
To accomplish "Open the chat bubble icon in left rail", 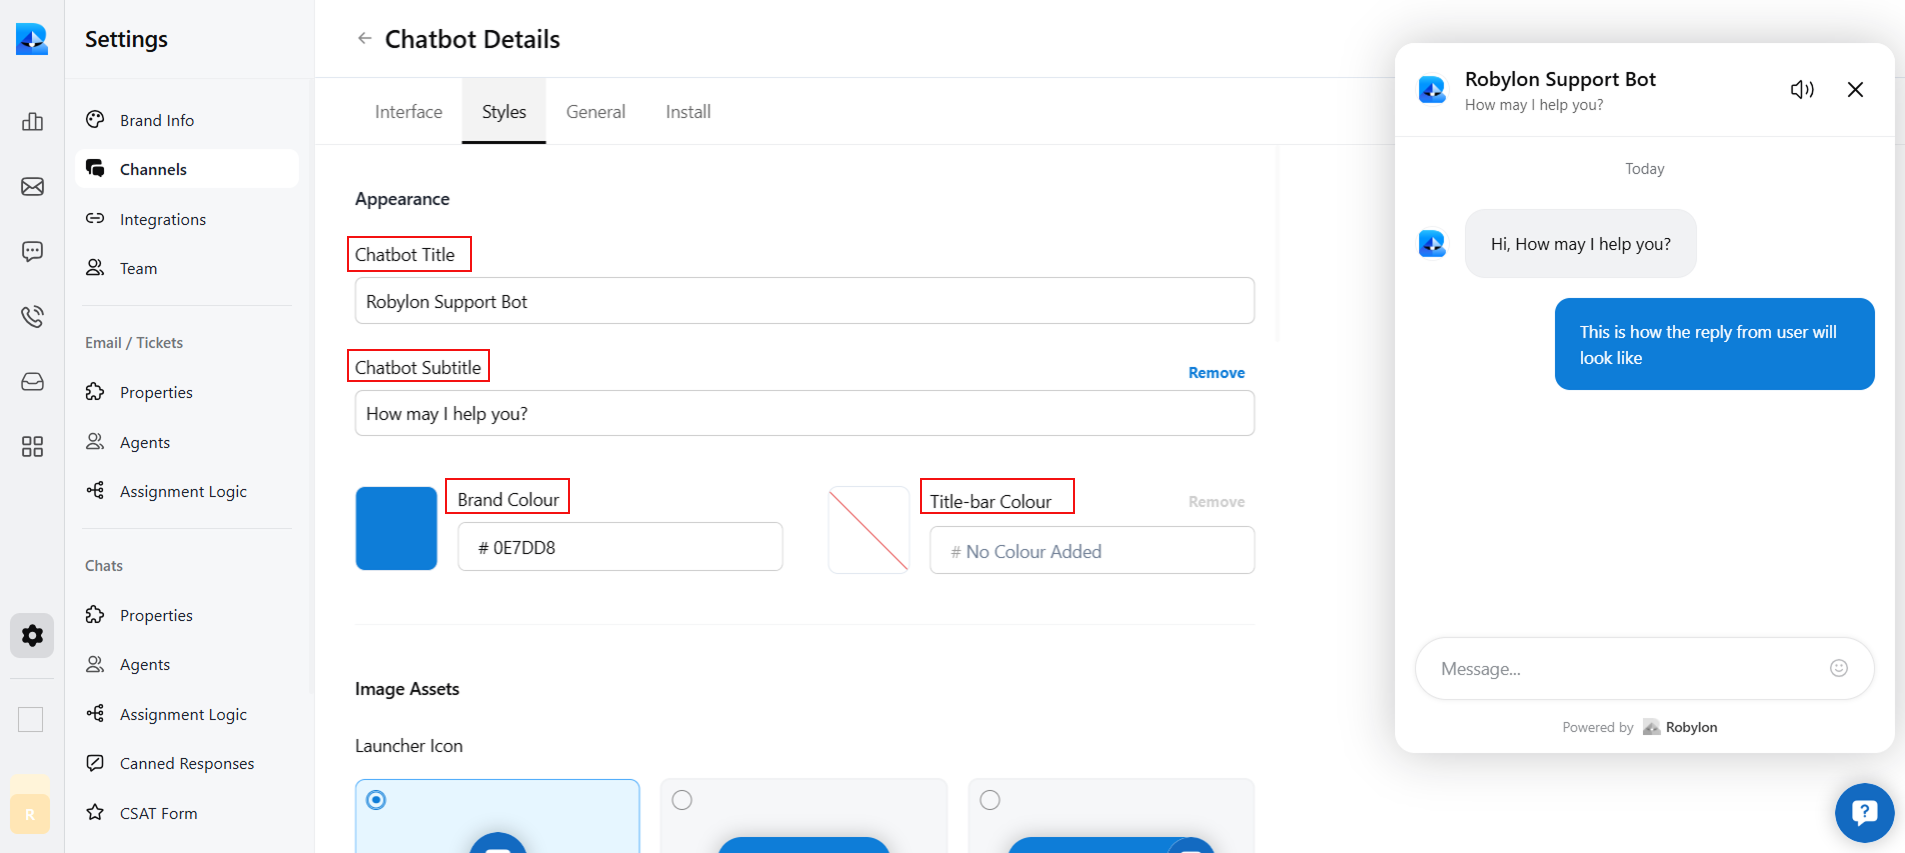I will tap(32, 252).
